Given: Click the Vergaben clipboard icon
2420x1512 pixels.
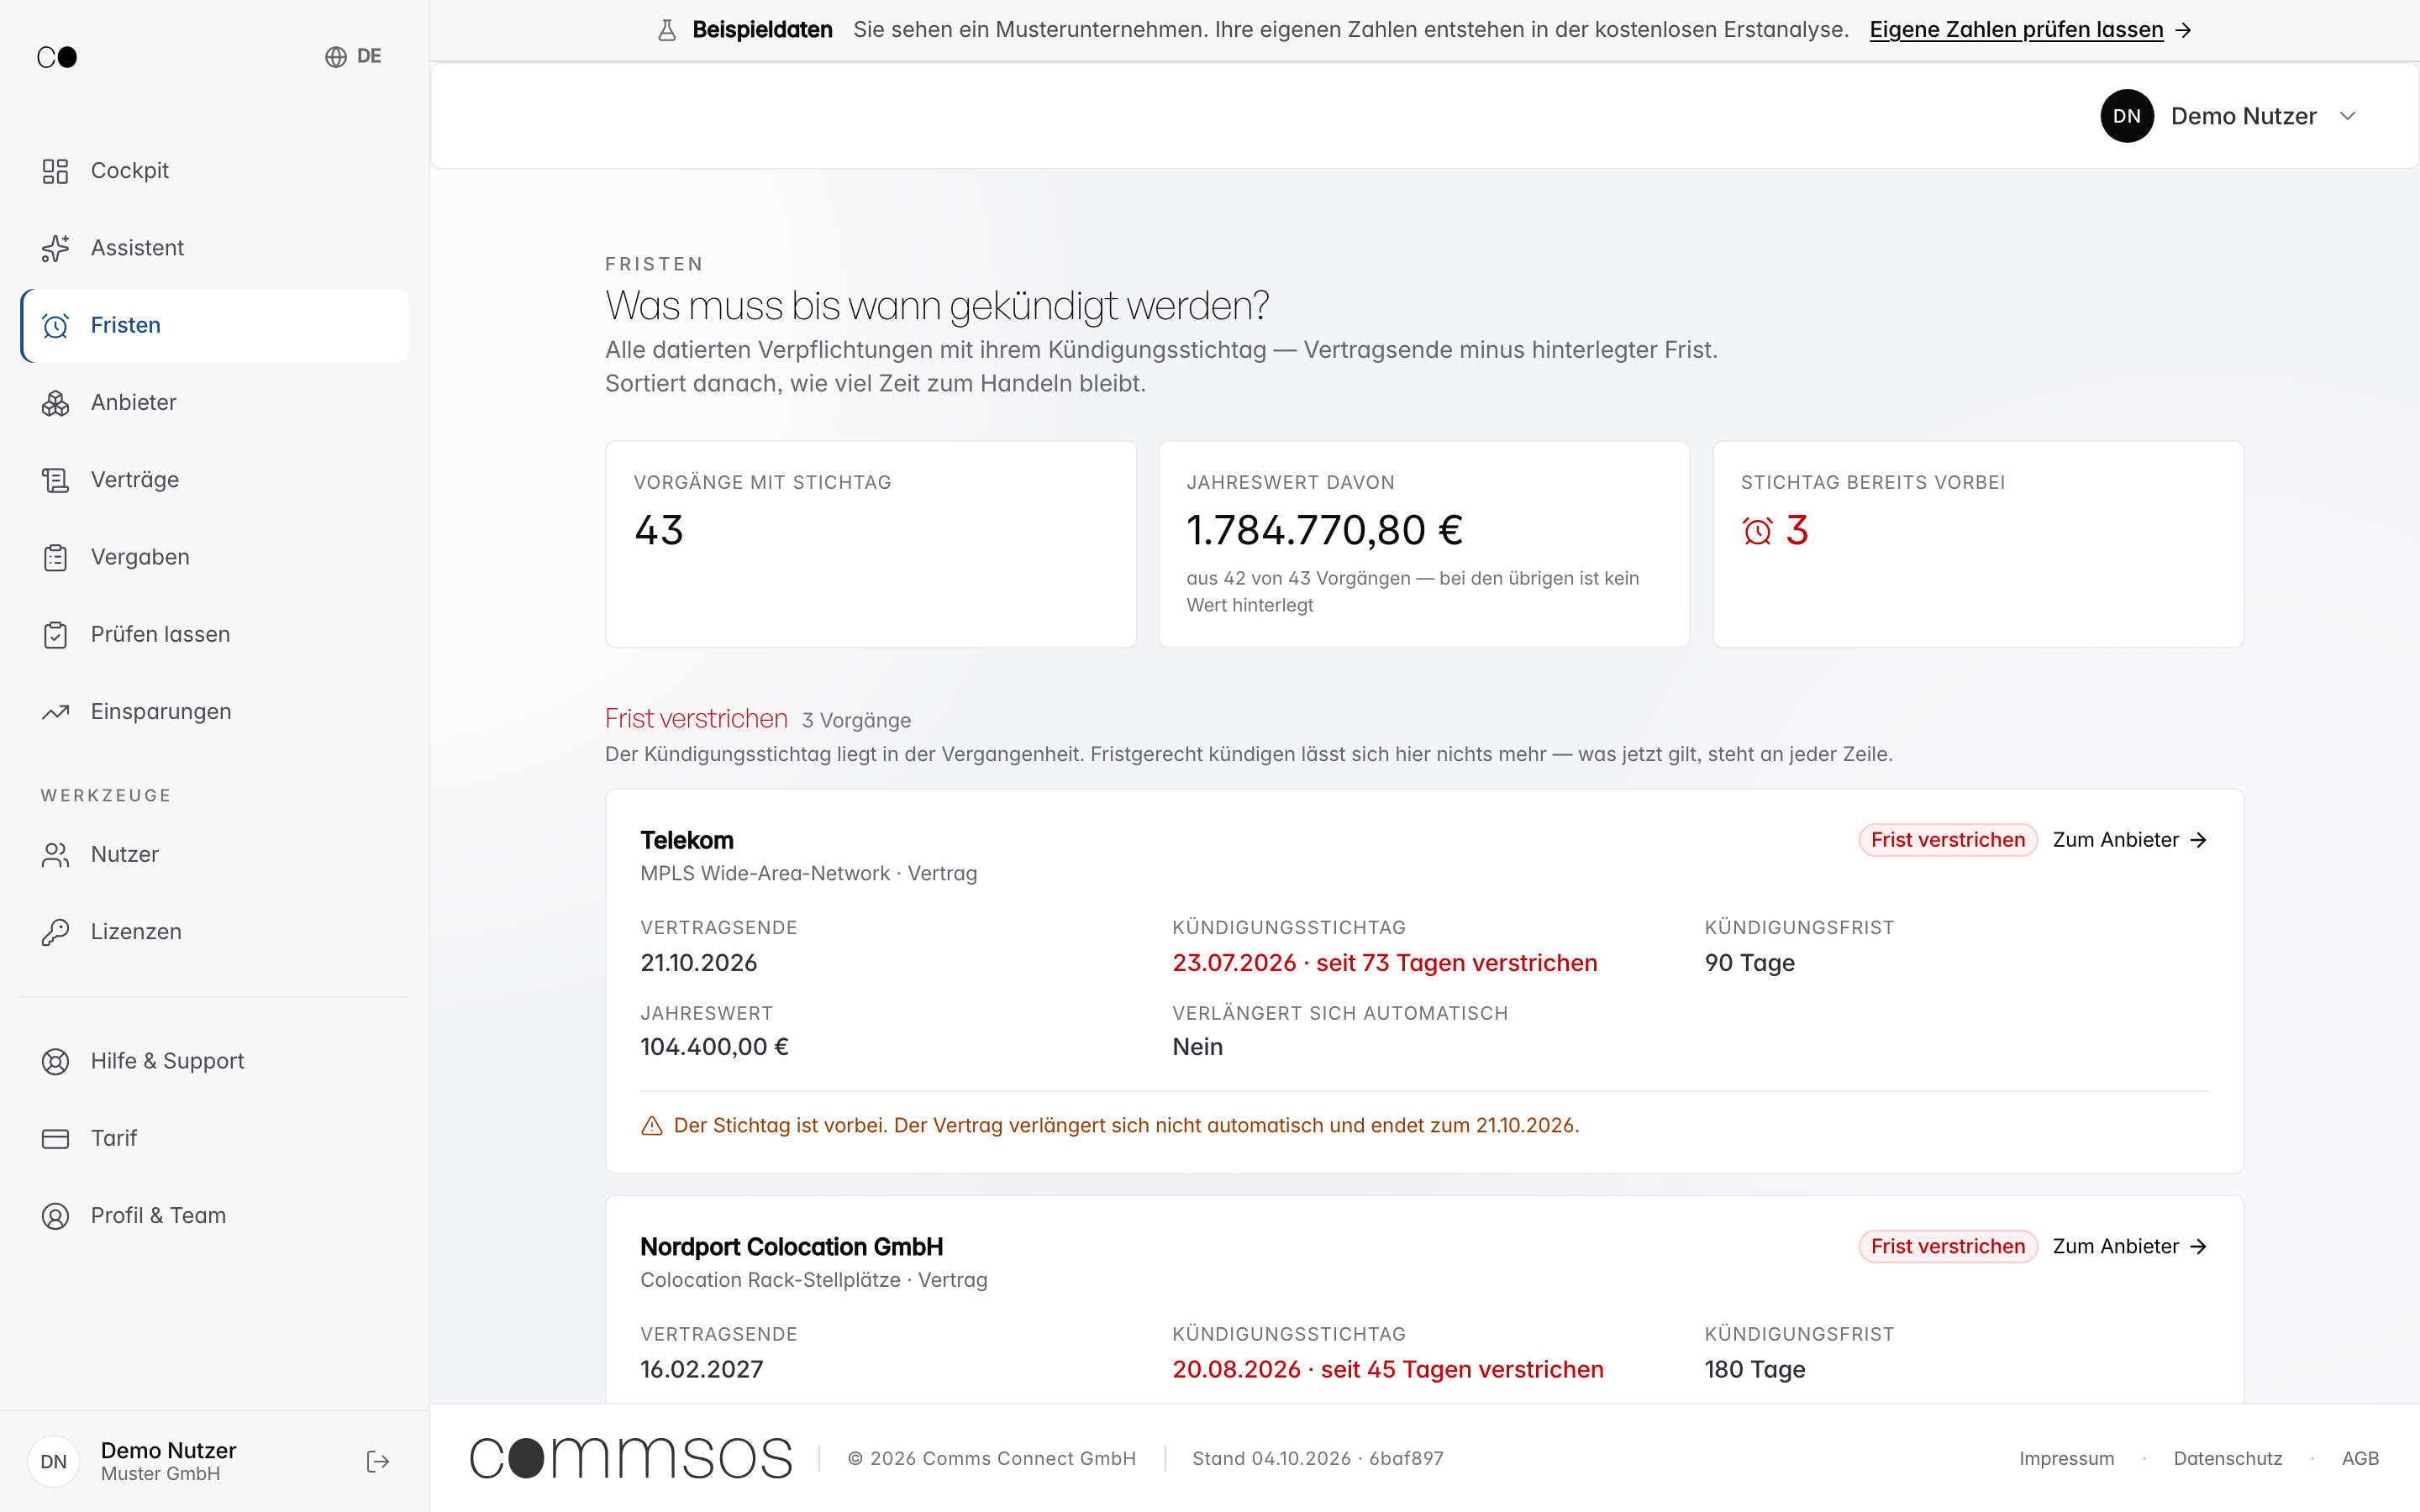Looking at the screenshot, I should point(55,557).
